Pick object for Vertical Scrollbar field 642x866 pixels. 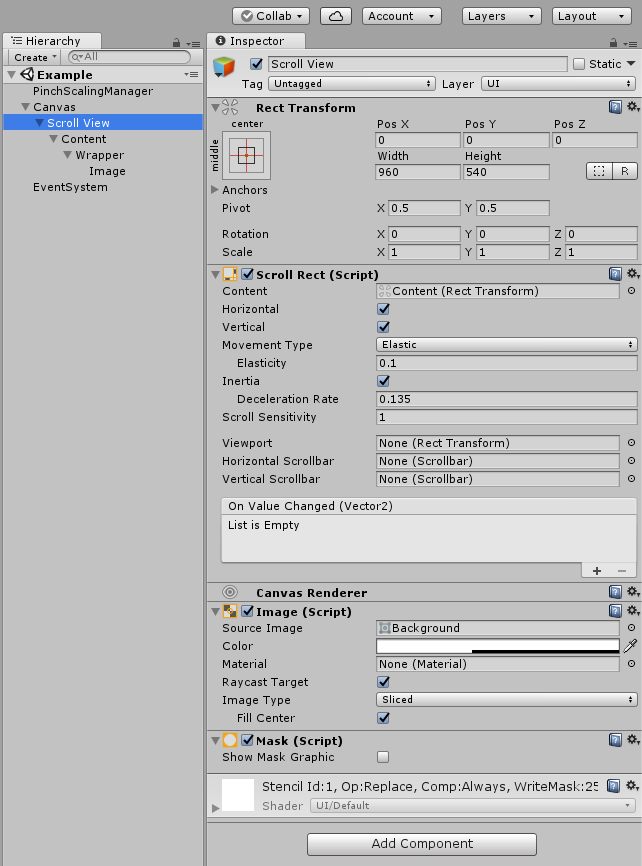[x=632, y=479]
